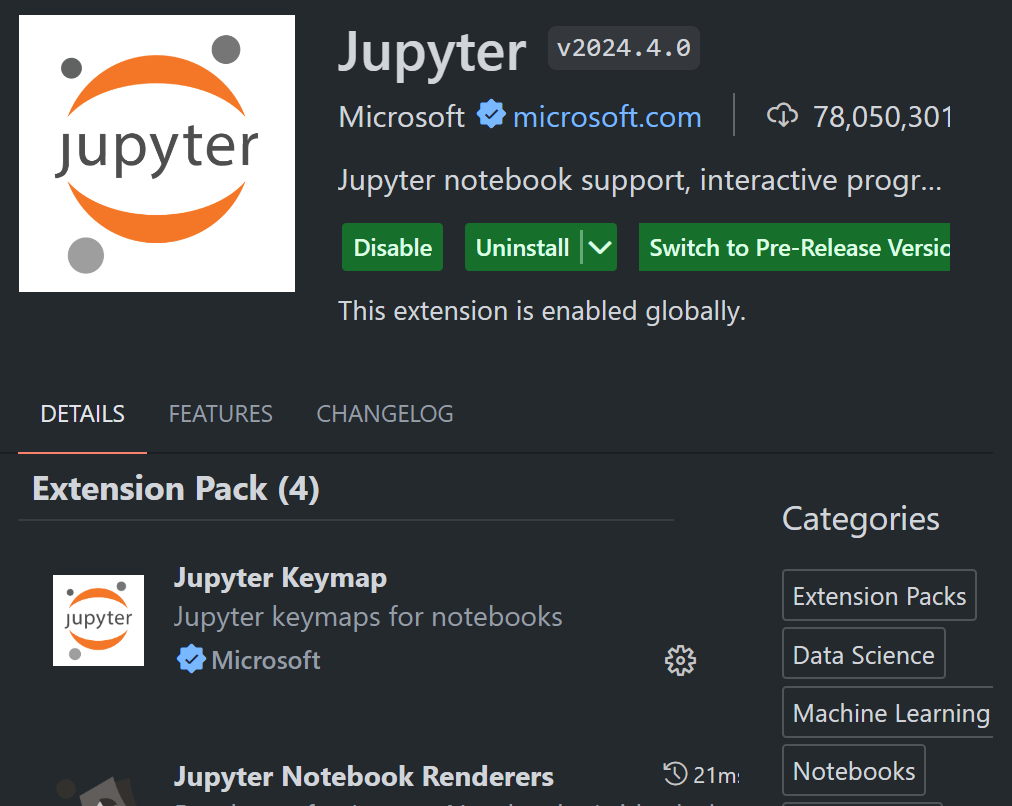Image resolution: width=1012 pixels, height=806 pixels.
Task: Select the Notebooks category
Action: [854, 771]
